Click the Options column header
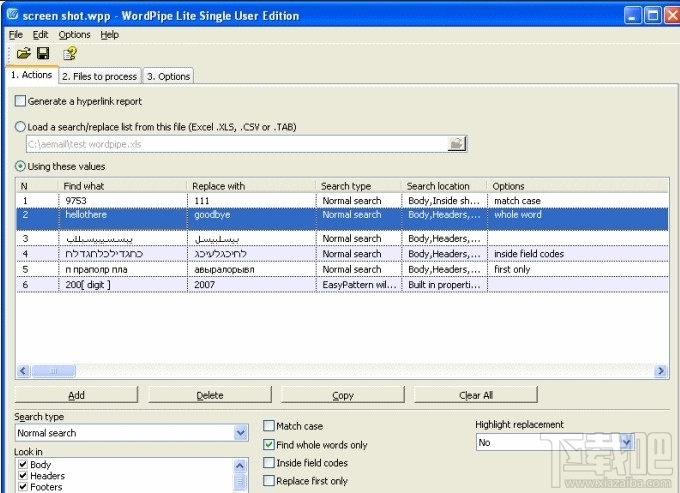 577,186
